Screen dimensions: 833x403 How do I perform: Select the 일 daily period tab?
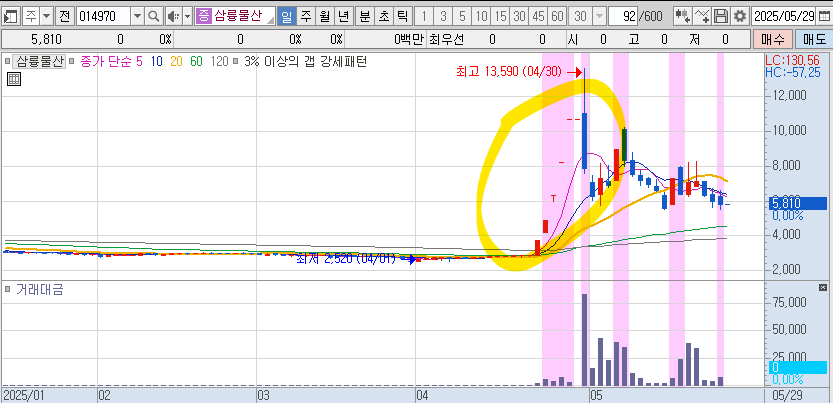(287, 16)
